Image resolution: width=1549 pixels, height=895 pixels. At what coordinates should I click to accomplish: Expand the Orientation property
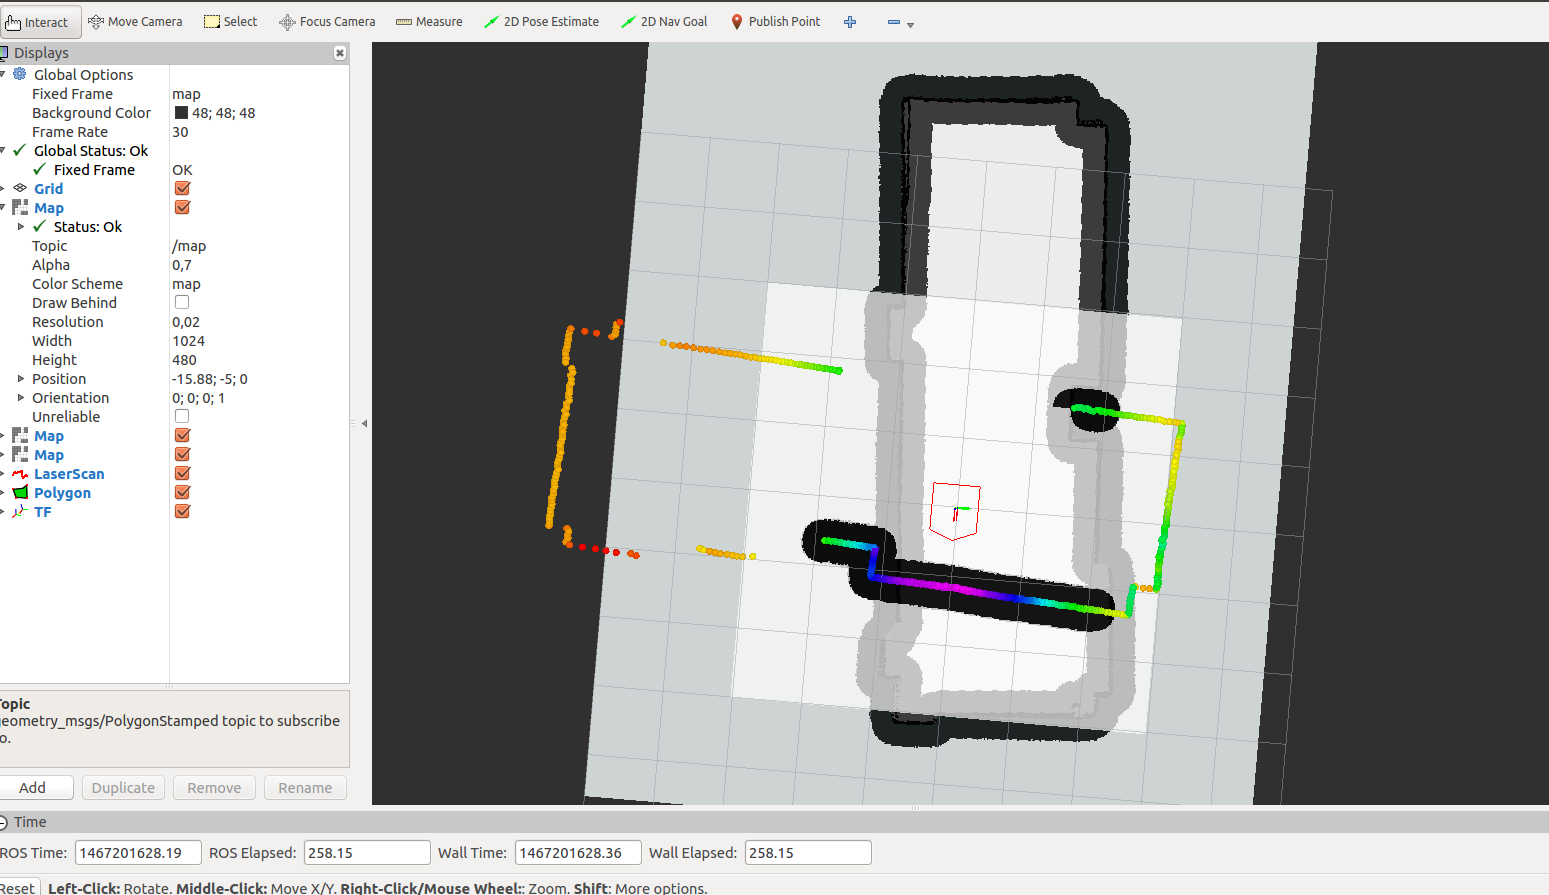[x=21, y=398]
